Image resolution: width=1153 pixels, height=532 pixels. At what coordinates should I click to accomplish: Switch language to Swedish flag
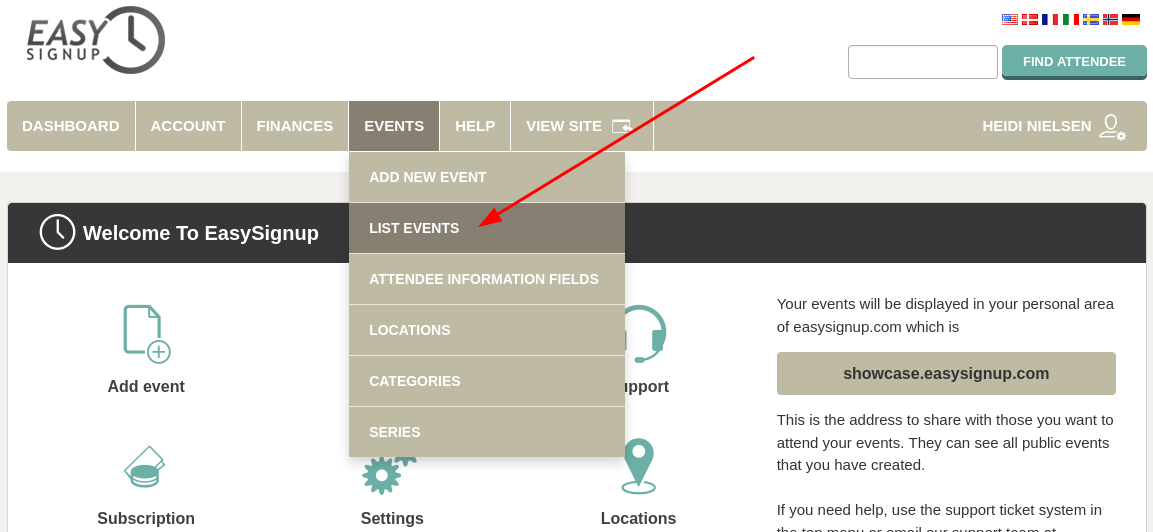click(1090, 19)
